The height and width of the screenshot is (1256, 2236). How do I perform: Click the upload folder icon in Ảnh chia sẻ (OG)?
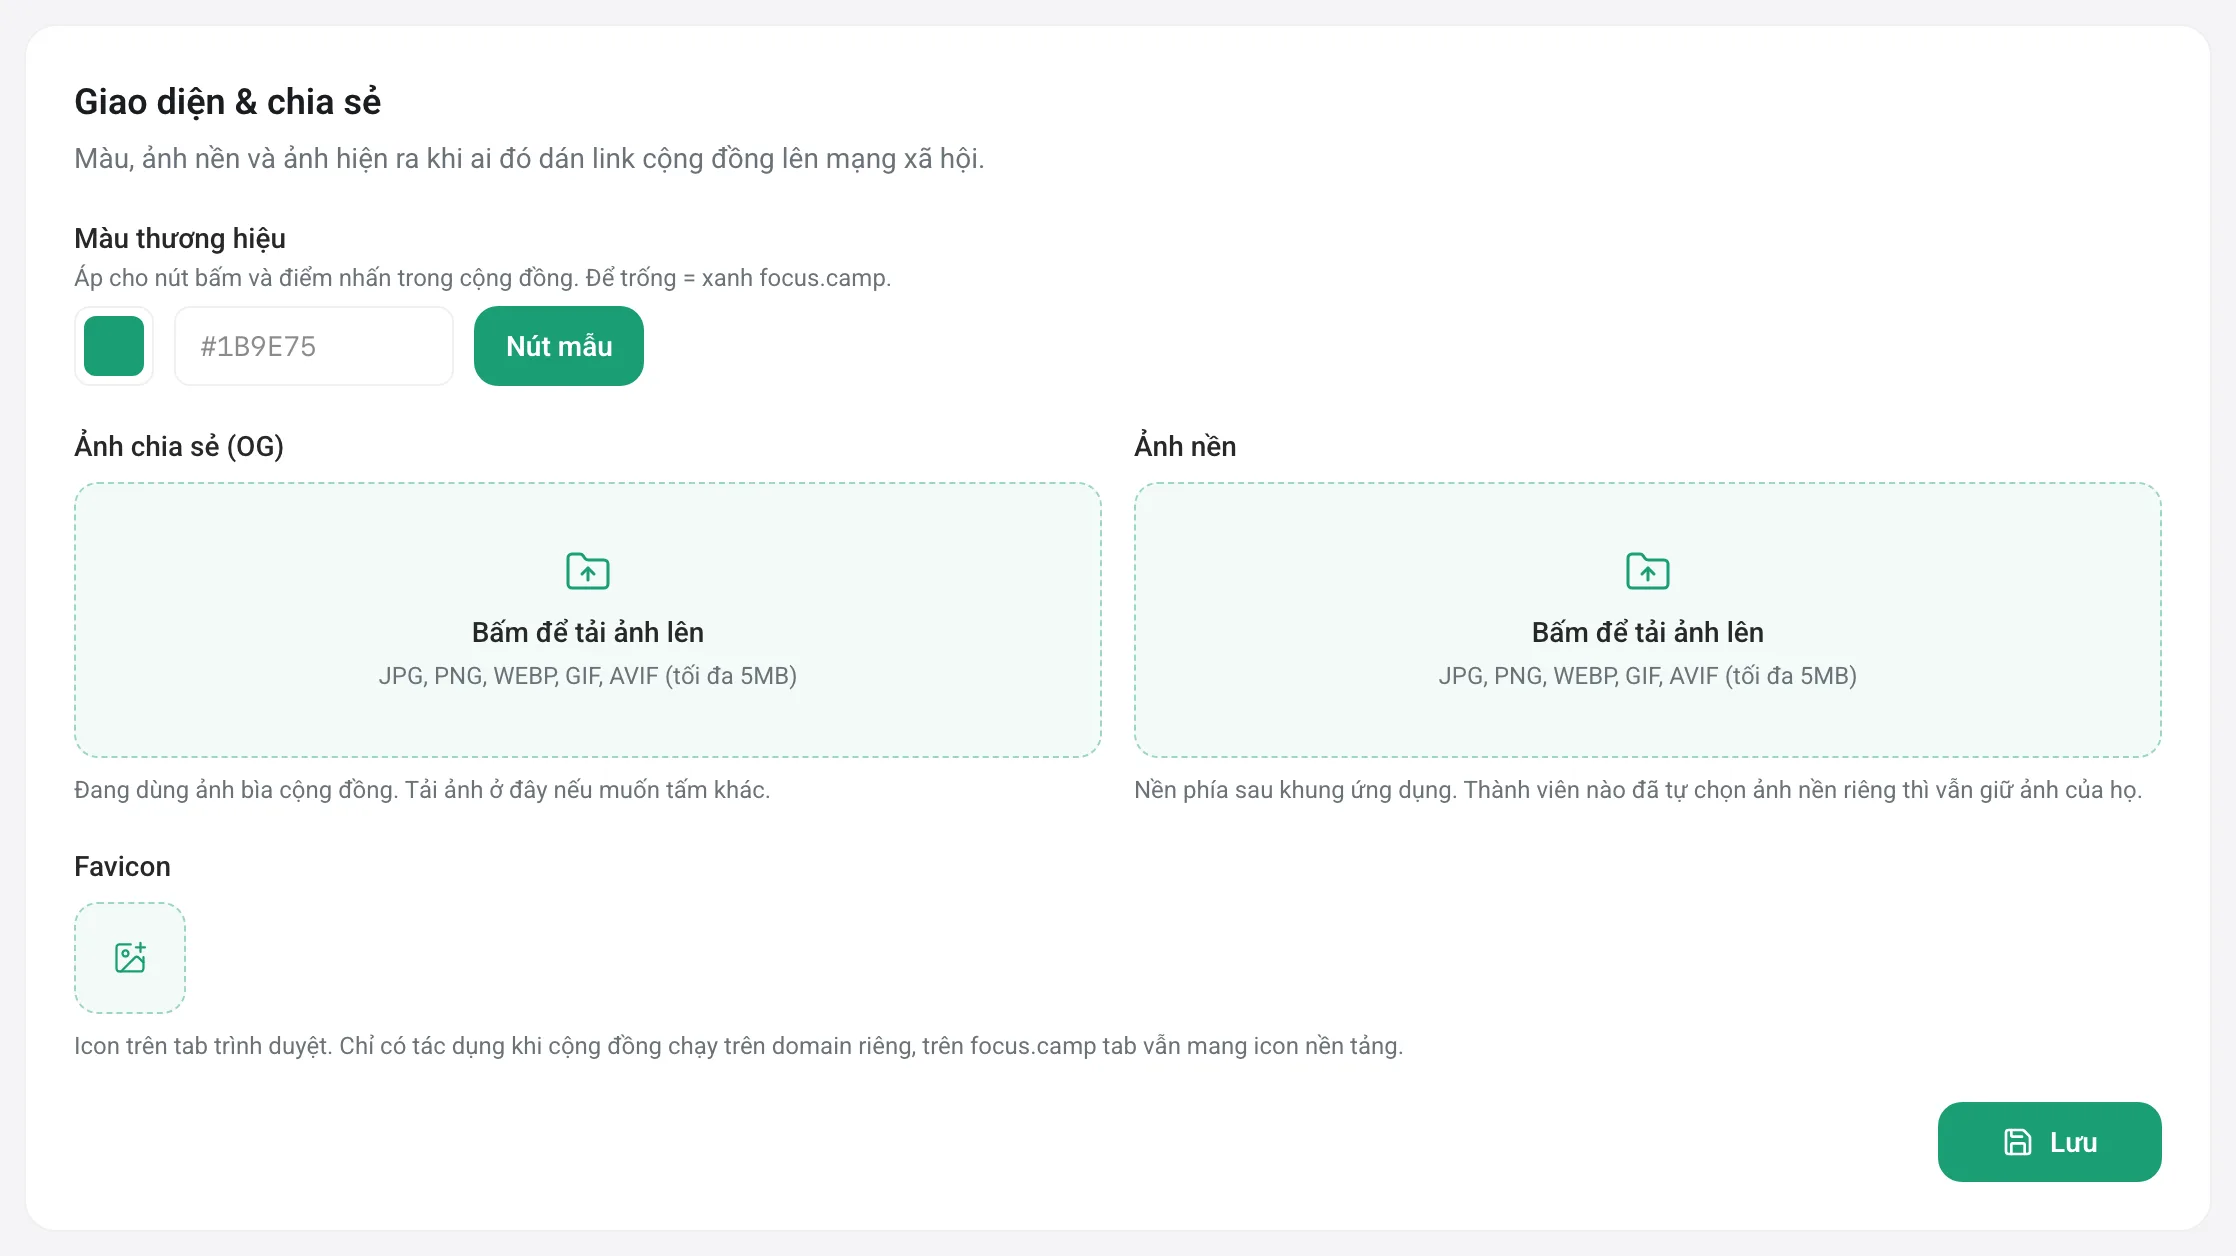click(x=588, y=571)
